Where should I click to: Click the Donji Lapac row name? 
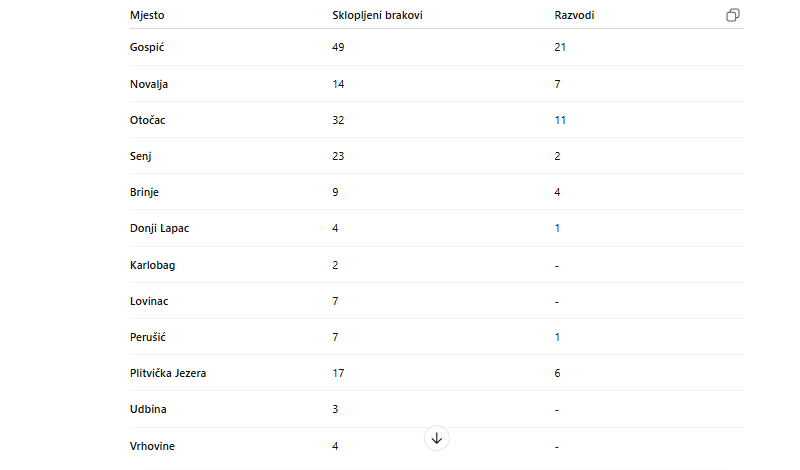159,228
